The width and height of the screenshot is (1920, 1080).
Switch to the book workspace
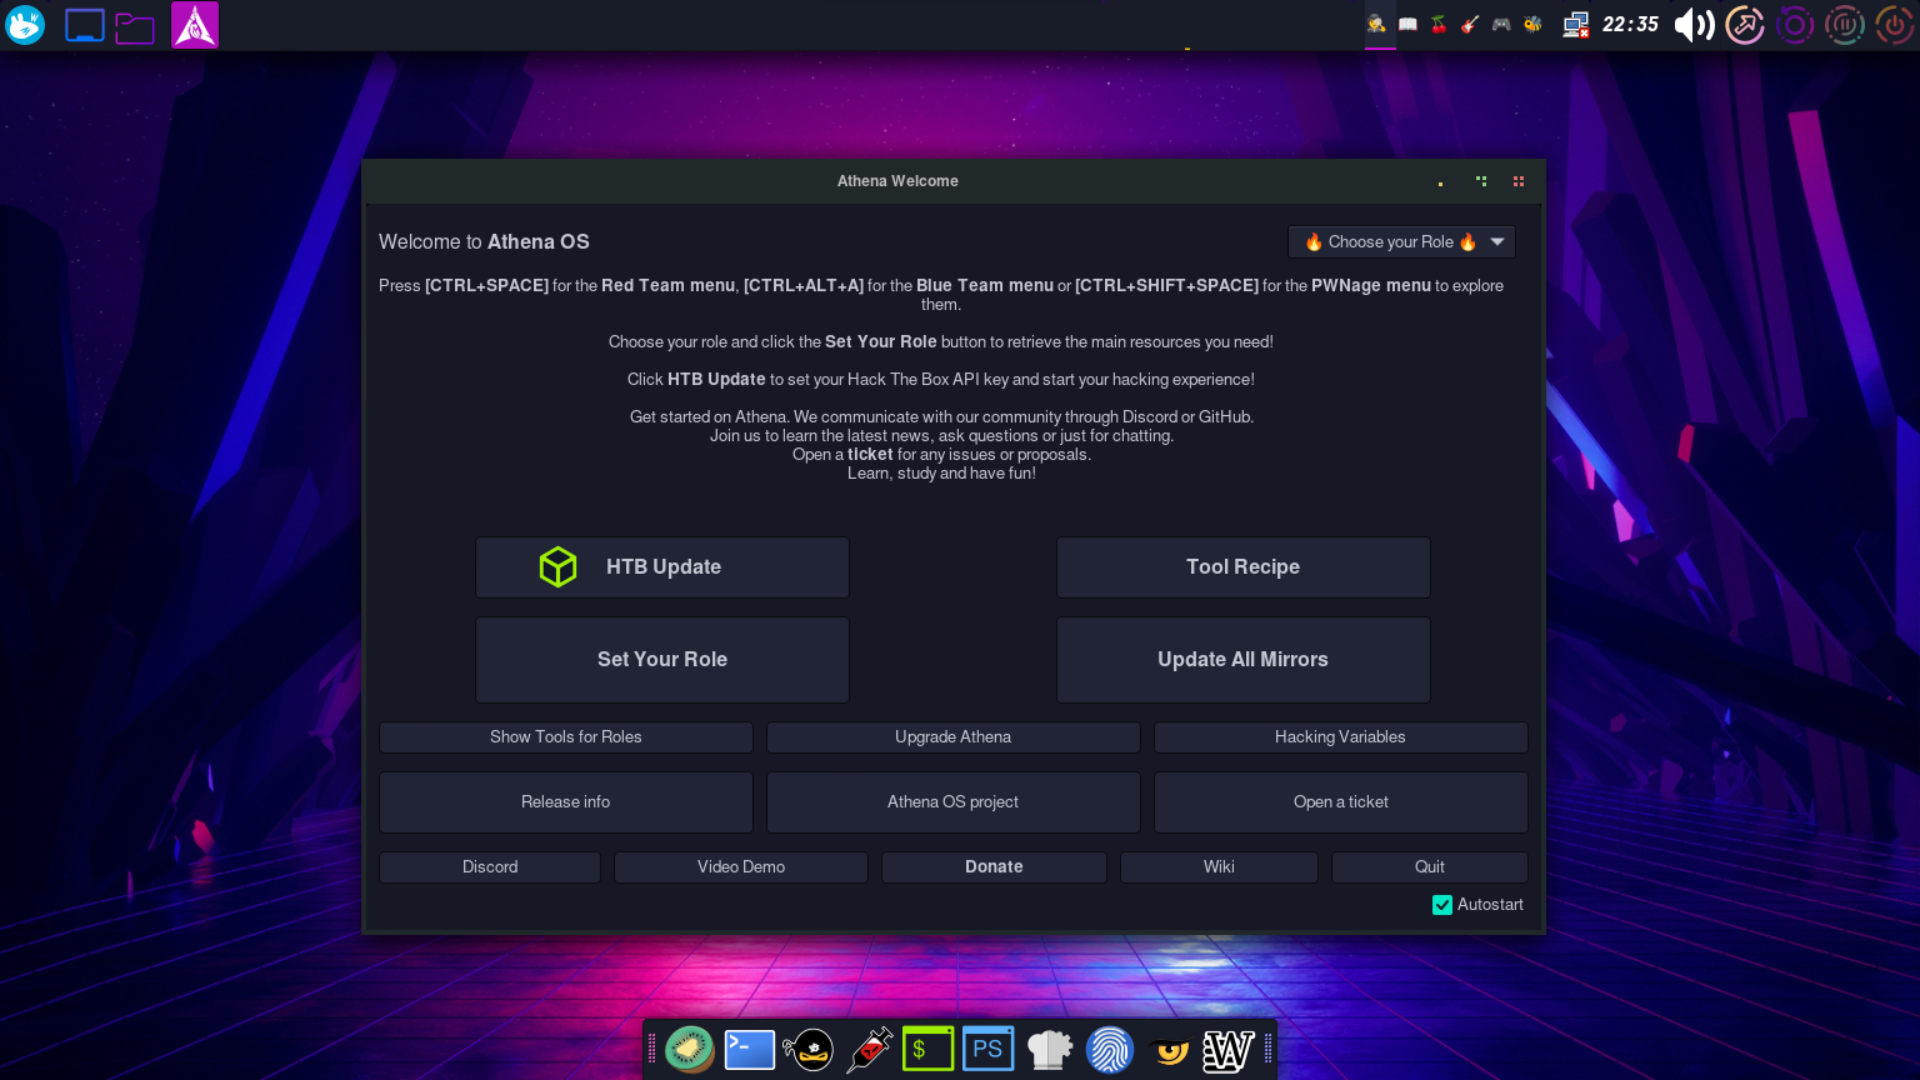tap(1408, 25)
